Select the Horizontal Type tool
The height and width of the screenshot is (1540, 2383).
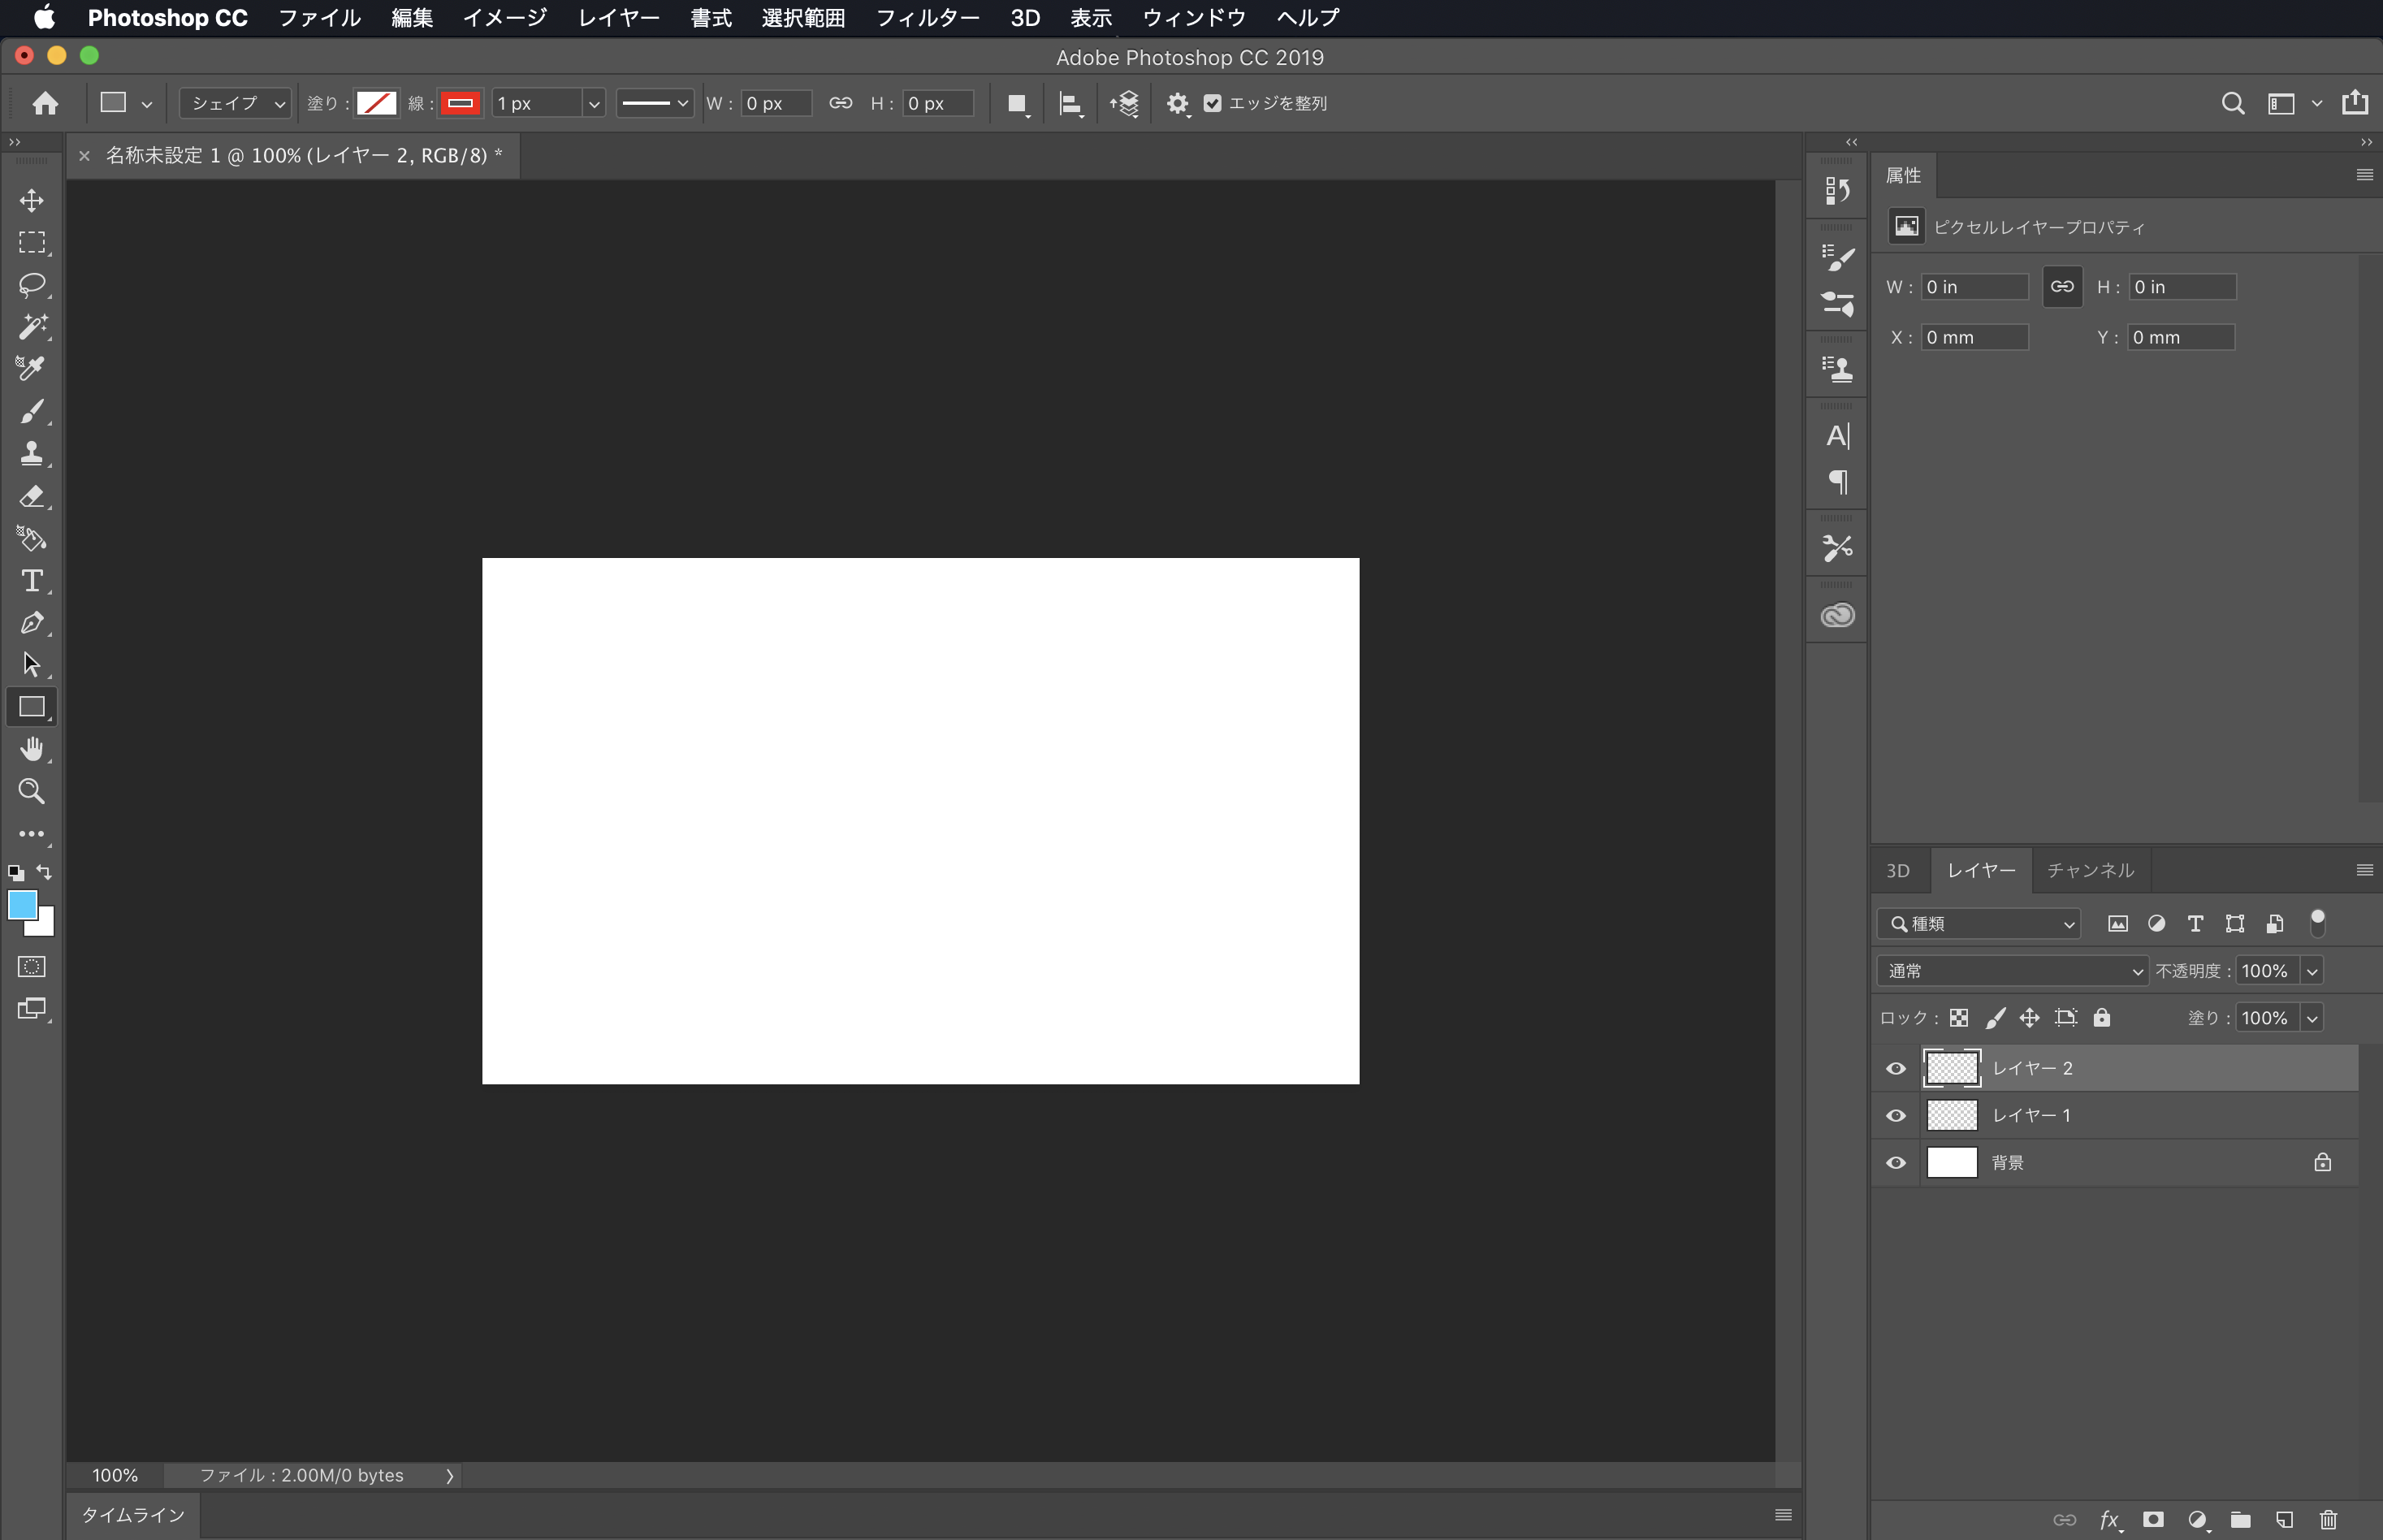tap(32, 581)
